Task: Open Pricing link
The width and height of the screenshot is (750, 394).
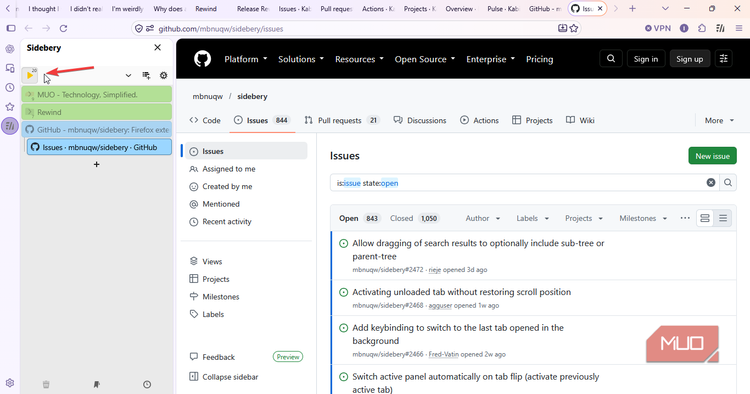Action: coord(540,59)
